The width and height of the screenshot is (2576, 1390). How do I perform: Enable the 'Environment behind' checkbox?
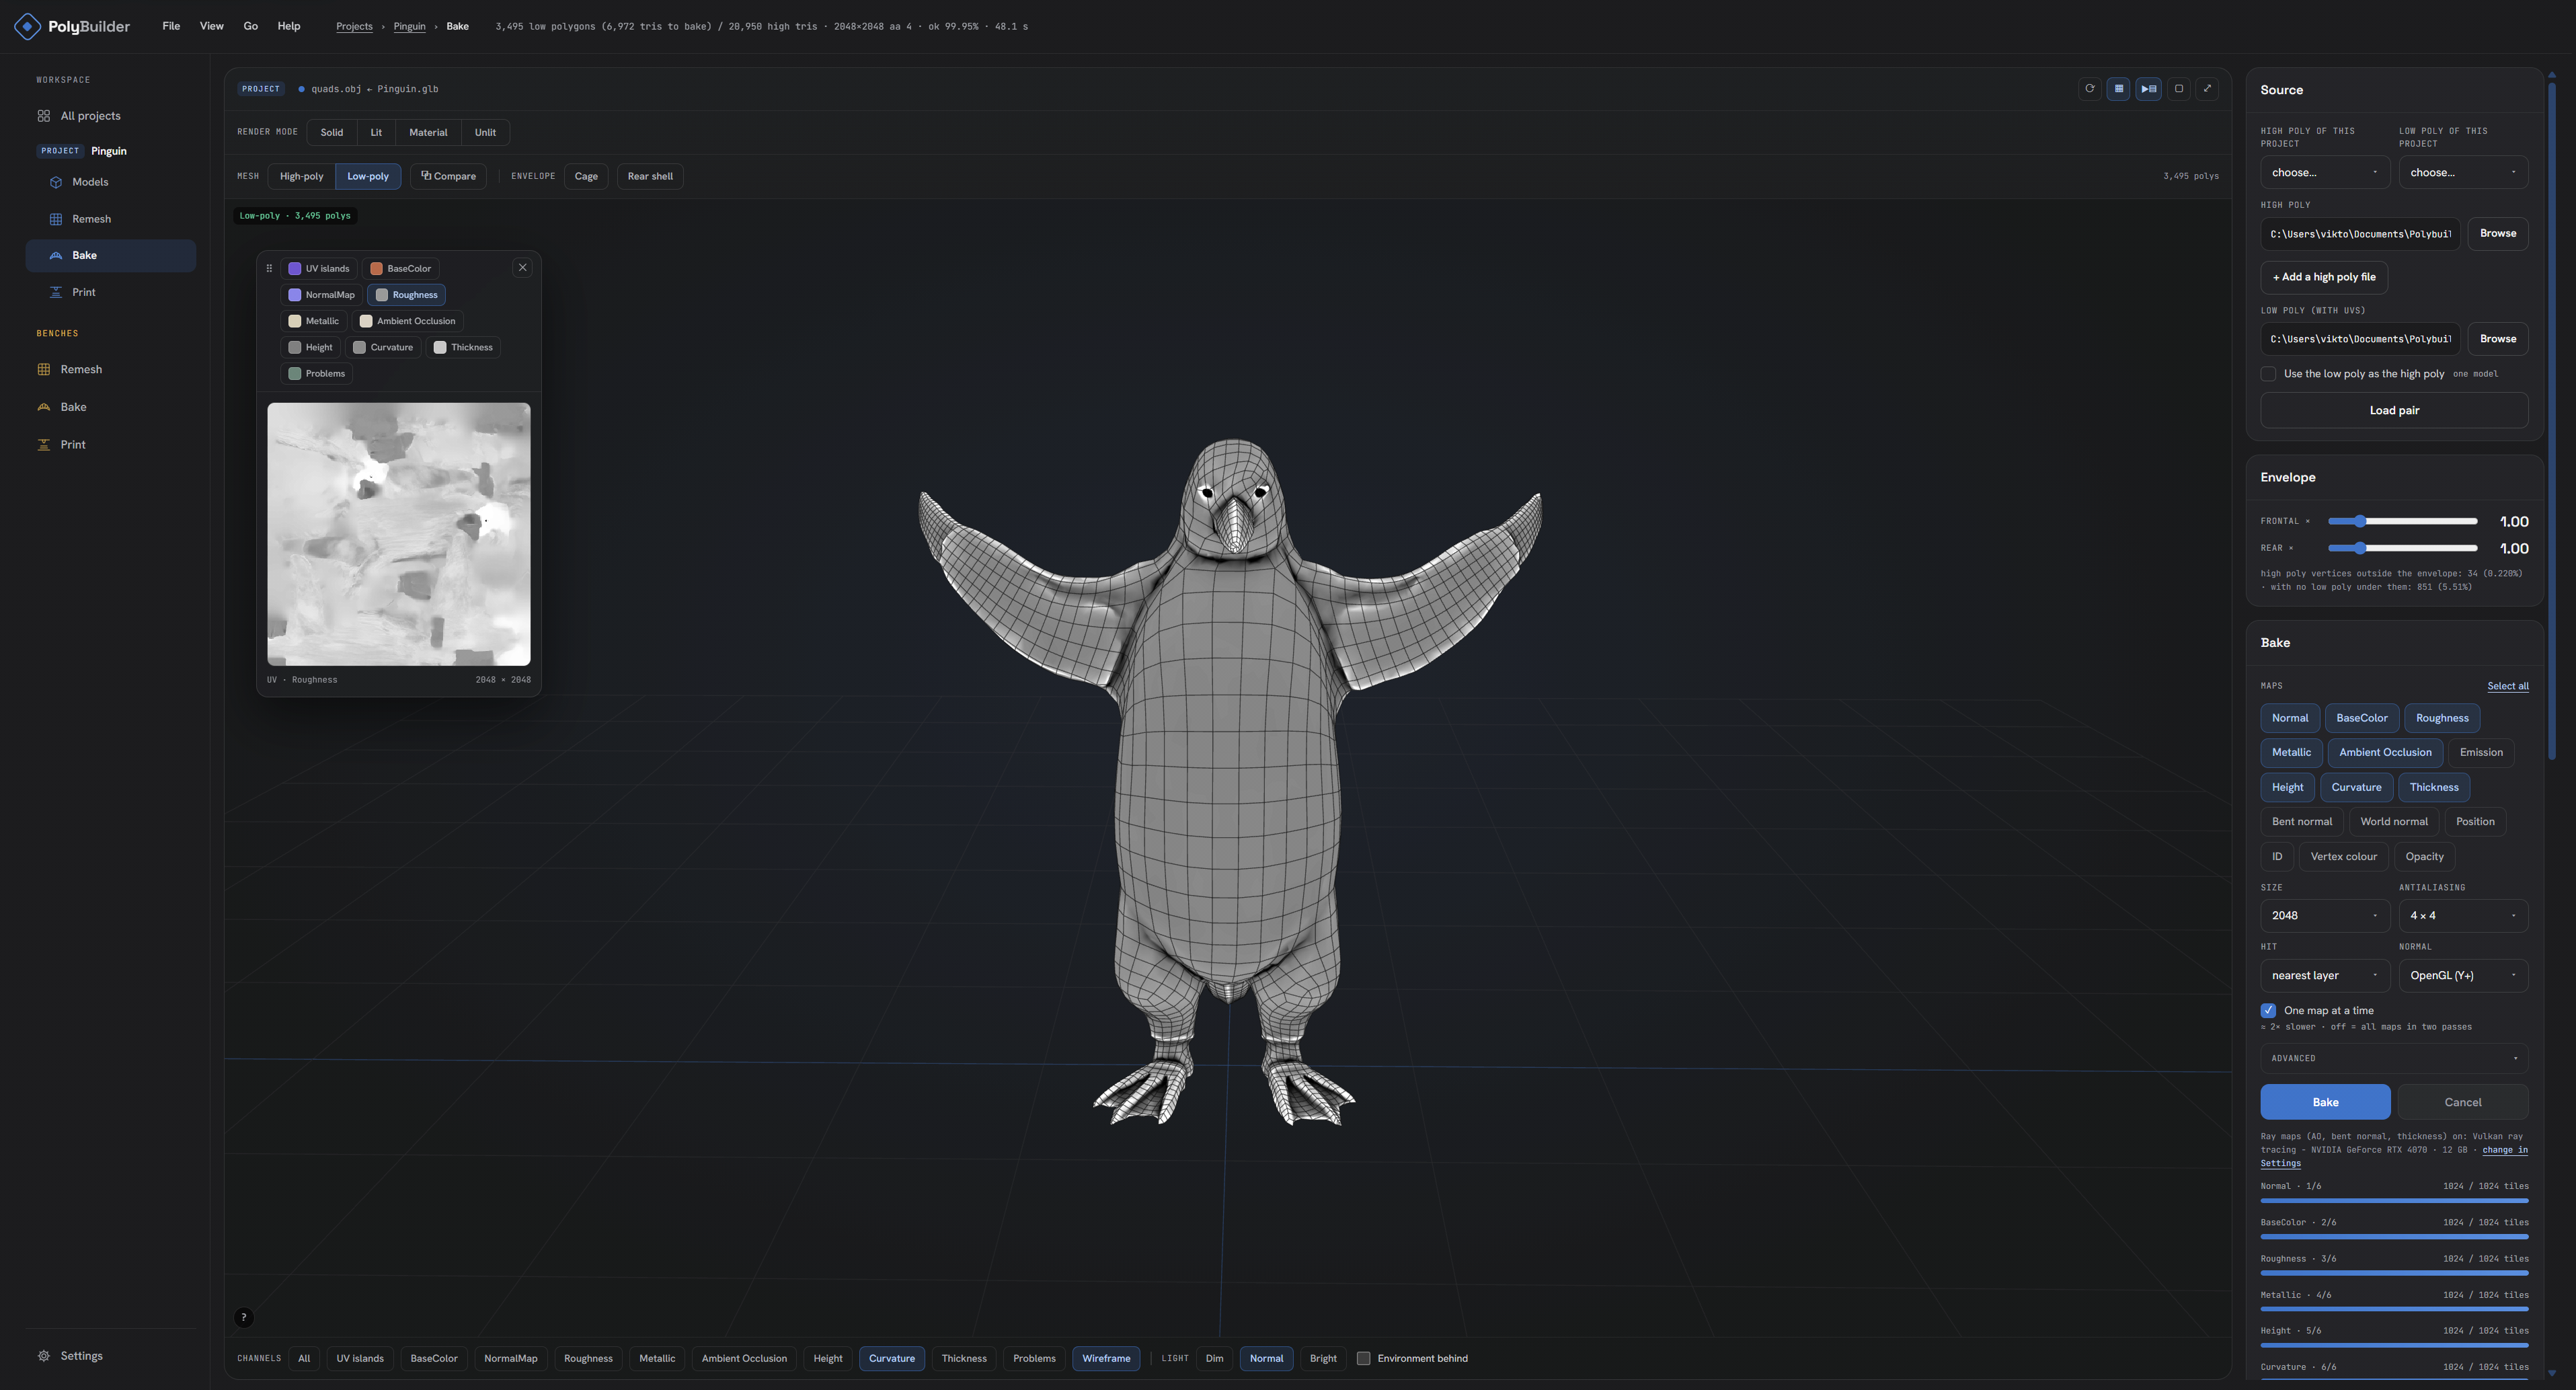pyautogui.click(x=1363, y=1358)
